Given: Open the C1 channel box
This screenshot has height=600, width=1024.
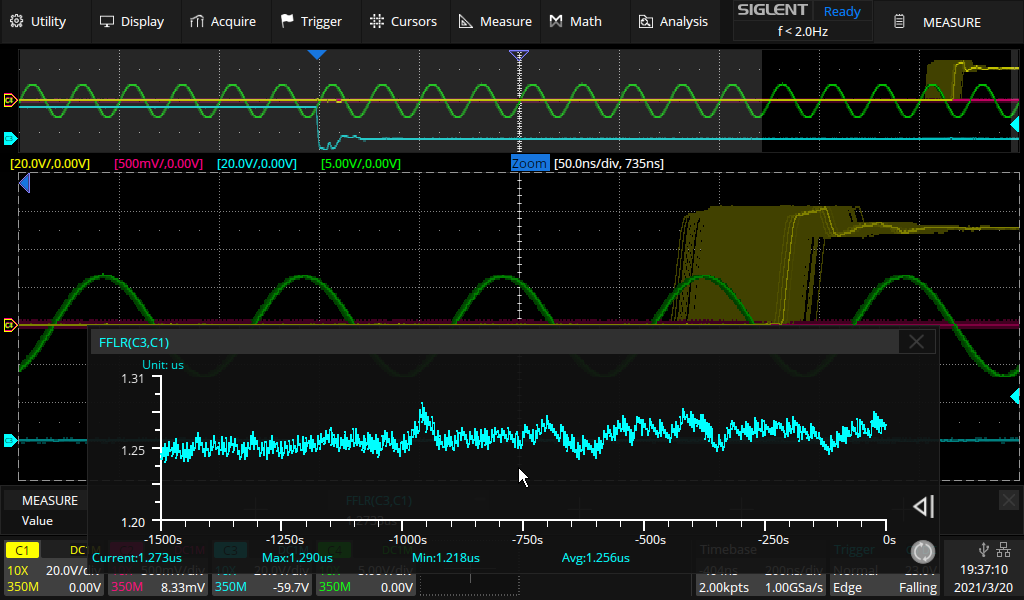Looking at the screenshot, I should (54, 569).
